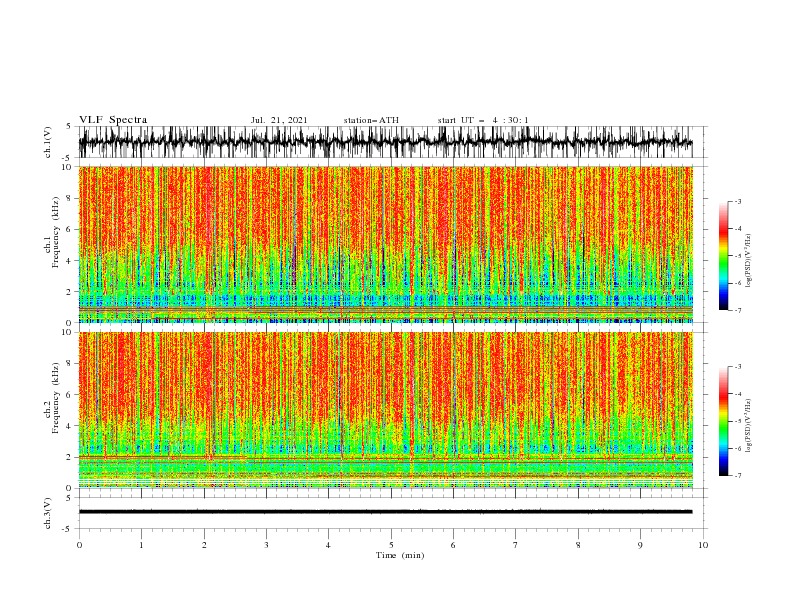Click the x-axis tick label "3"
The image size is (792, 612).
pos(266,545)
